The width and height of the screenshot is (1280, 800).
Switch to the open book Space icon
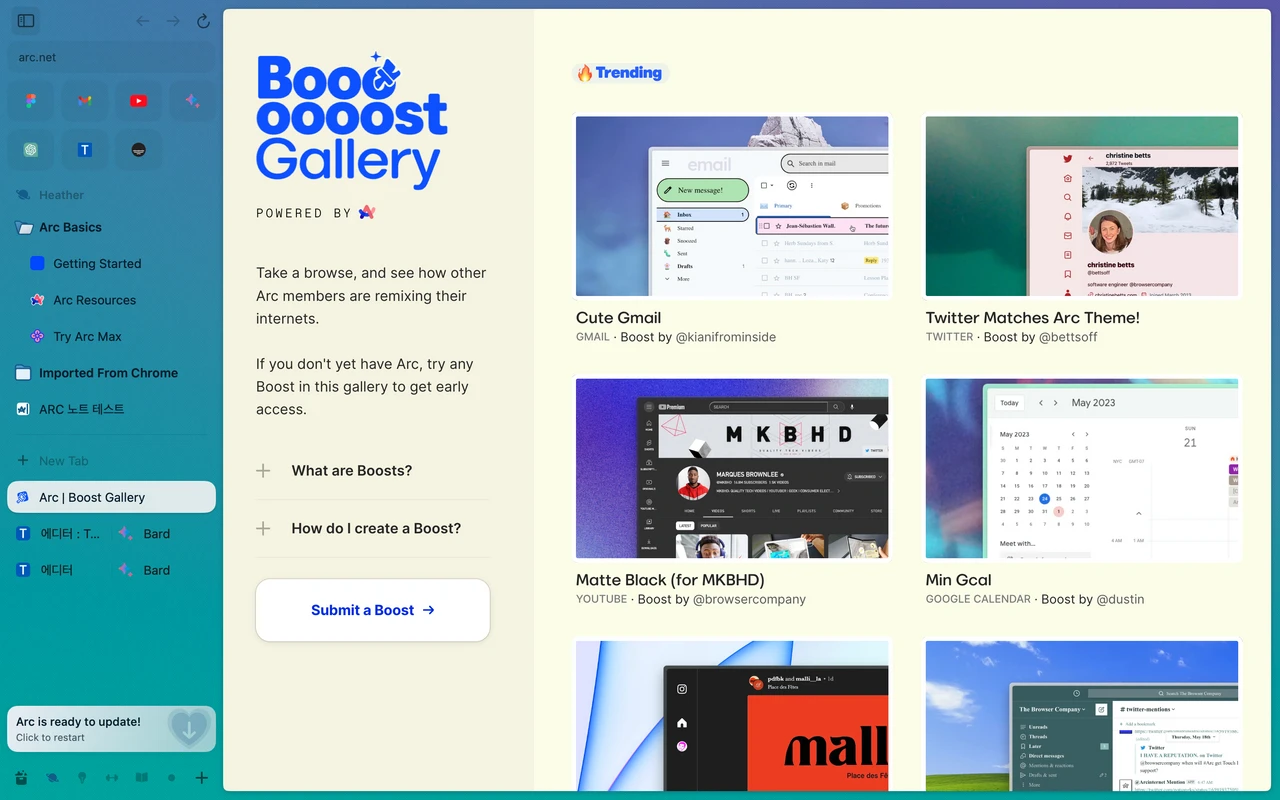[142, 778]
